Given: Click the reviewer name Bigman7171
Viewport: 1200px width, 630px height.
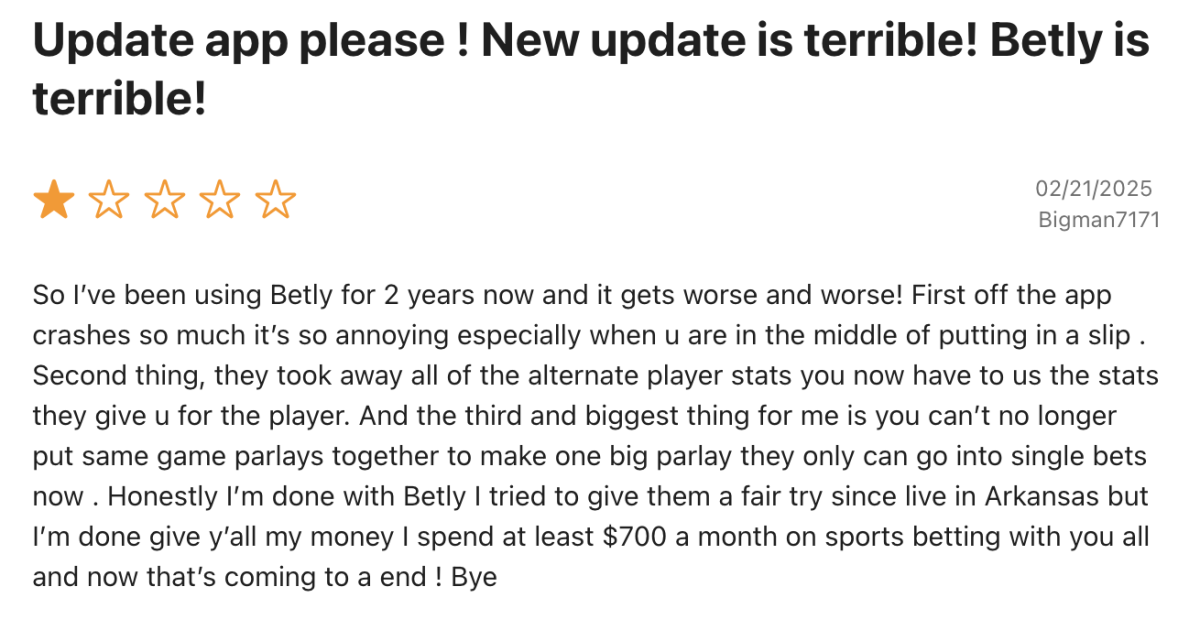Looking at the screenshot, I should [1099, 219].
